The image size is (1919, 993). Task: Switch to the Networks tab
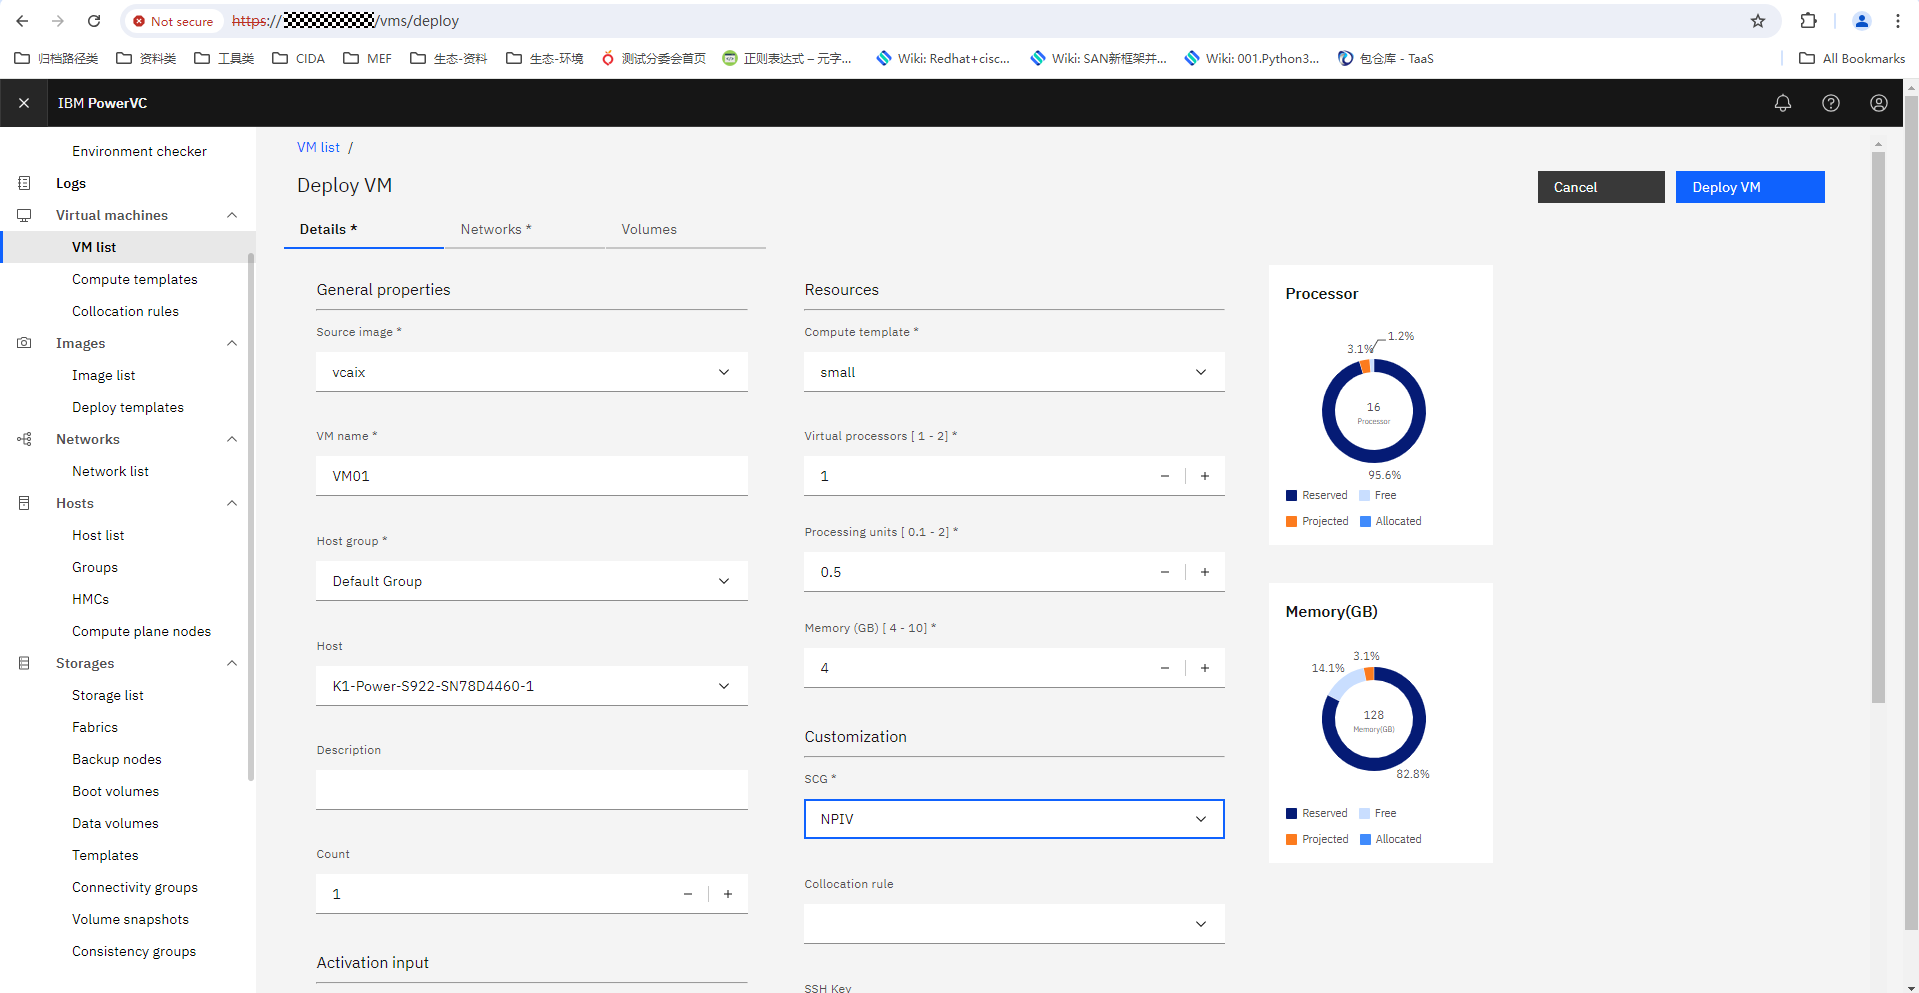524,229
